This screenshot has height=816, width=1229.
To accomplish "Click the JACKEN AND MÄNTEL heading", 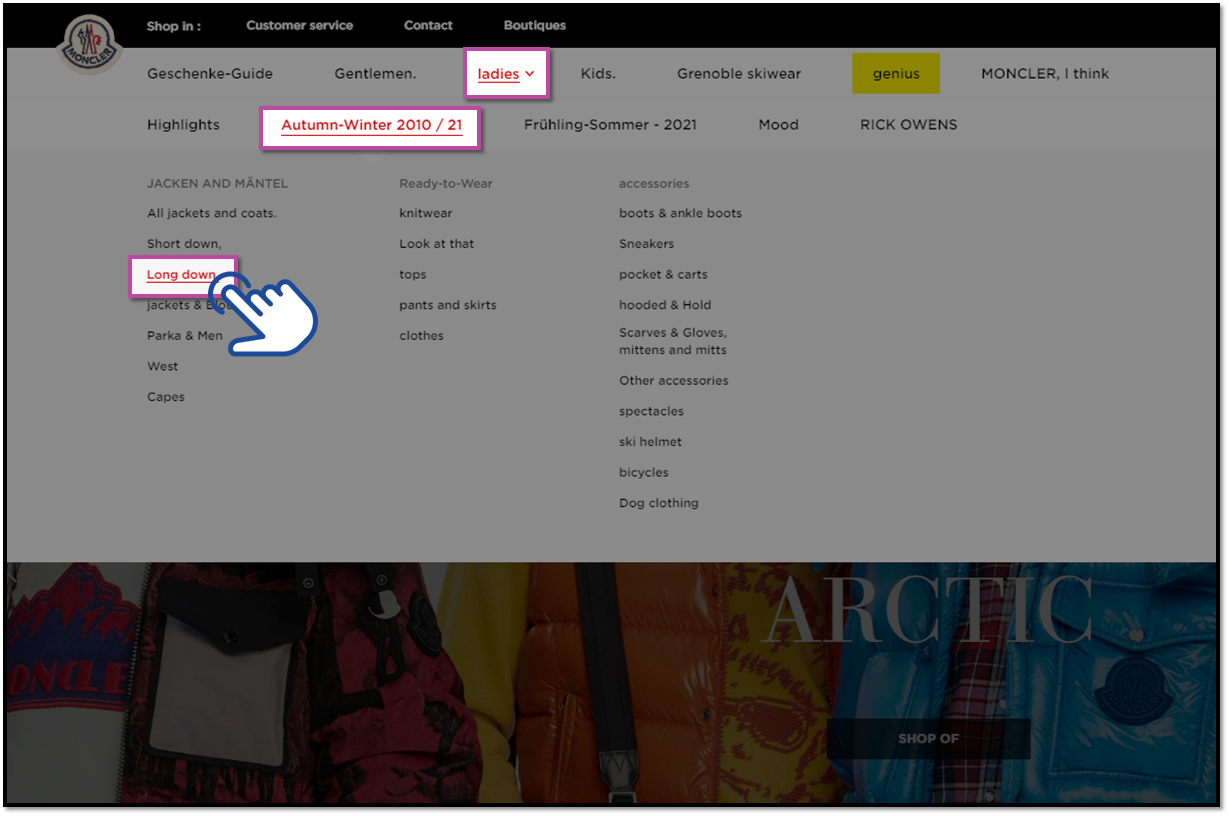I will 217,184.
